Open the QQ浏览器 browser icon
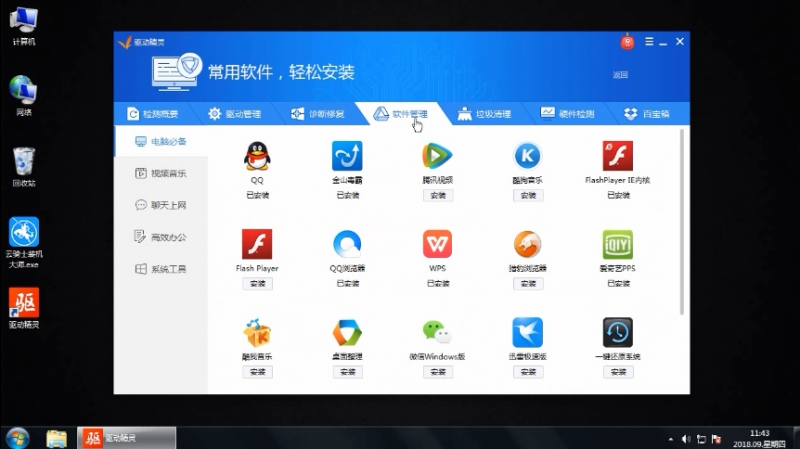Image resolution: width=800 pixels, height=449 pixels. [347, 244]
